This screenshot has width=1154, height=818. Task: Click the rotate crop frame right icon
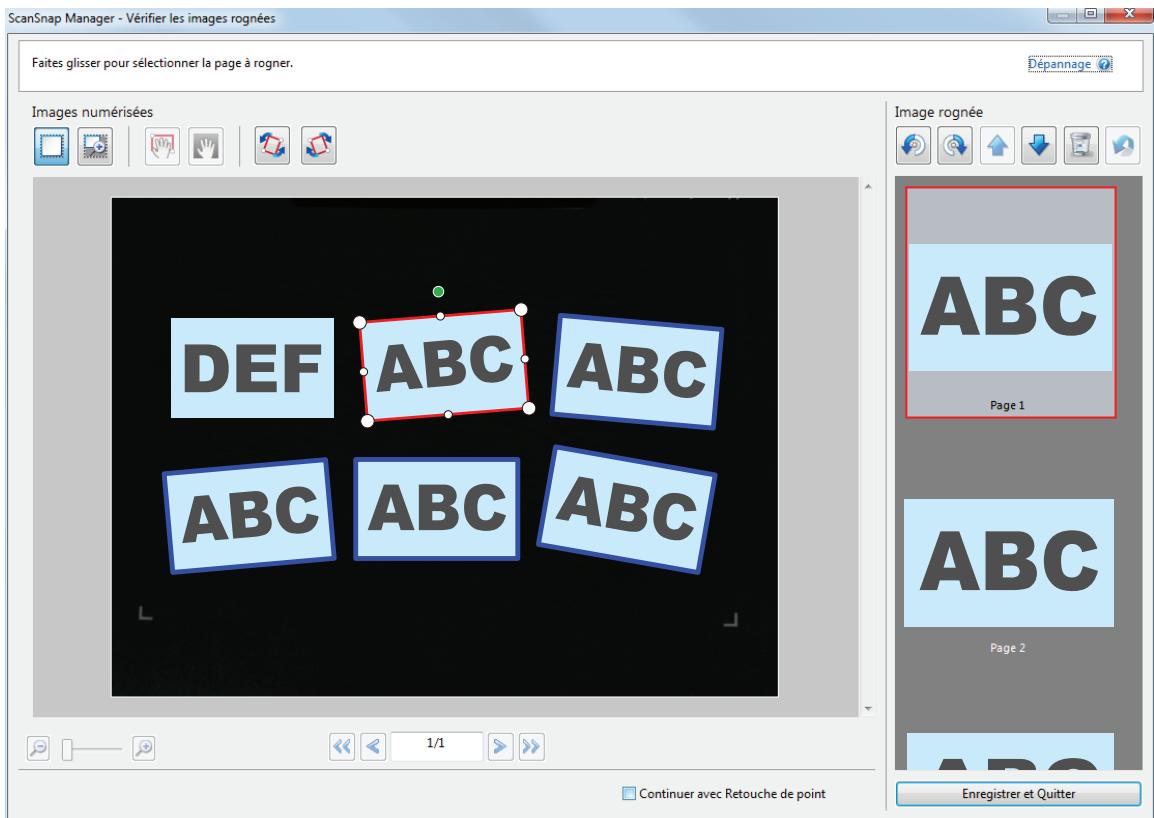(x=319, y=145)
